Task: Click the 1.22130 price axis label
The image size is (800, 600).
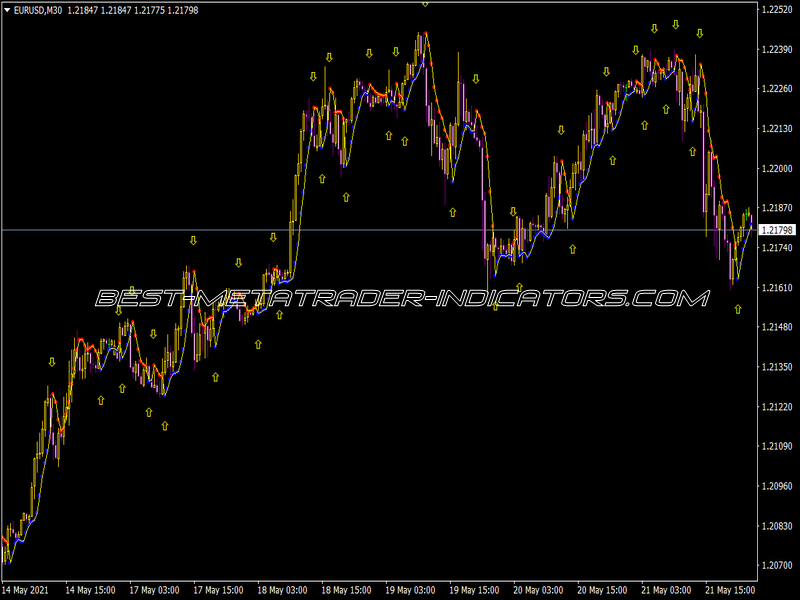Action: pyautogui.click(x=777, y=129)
